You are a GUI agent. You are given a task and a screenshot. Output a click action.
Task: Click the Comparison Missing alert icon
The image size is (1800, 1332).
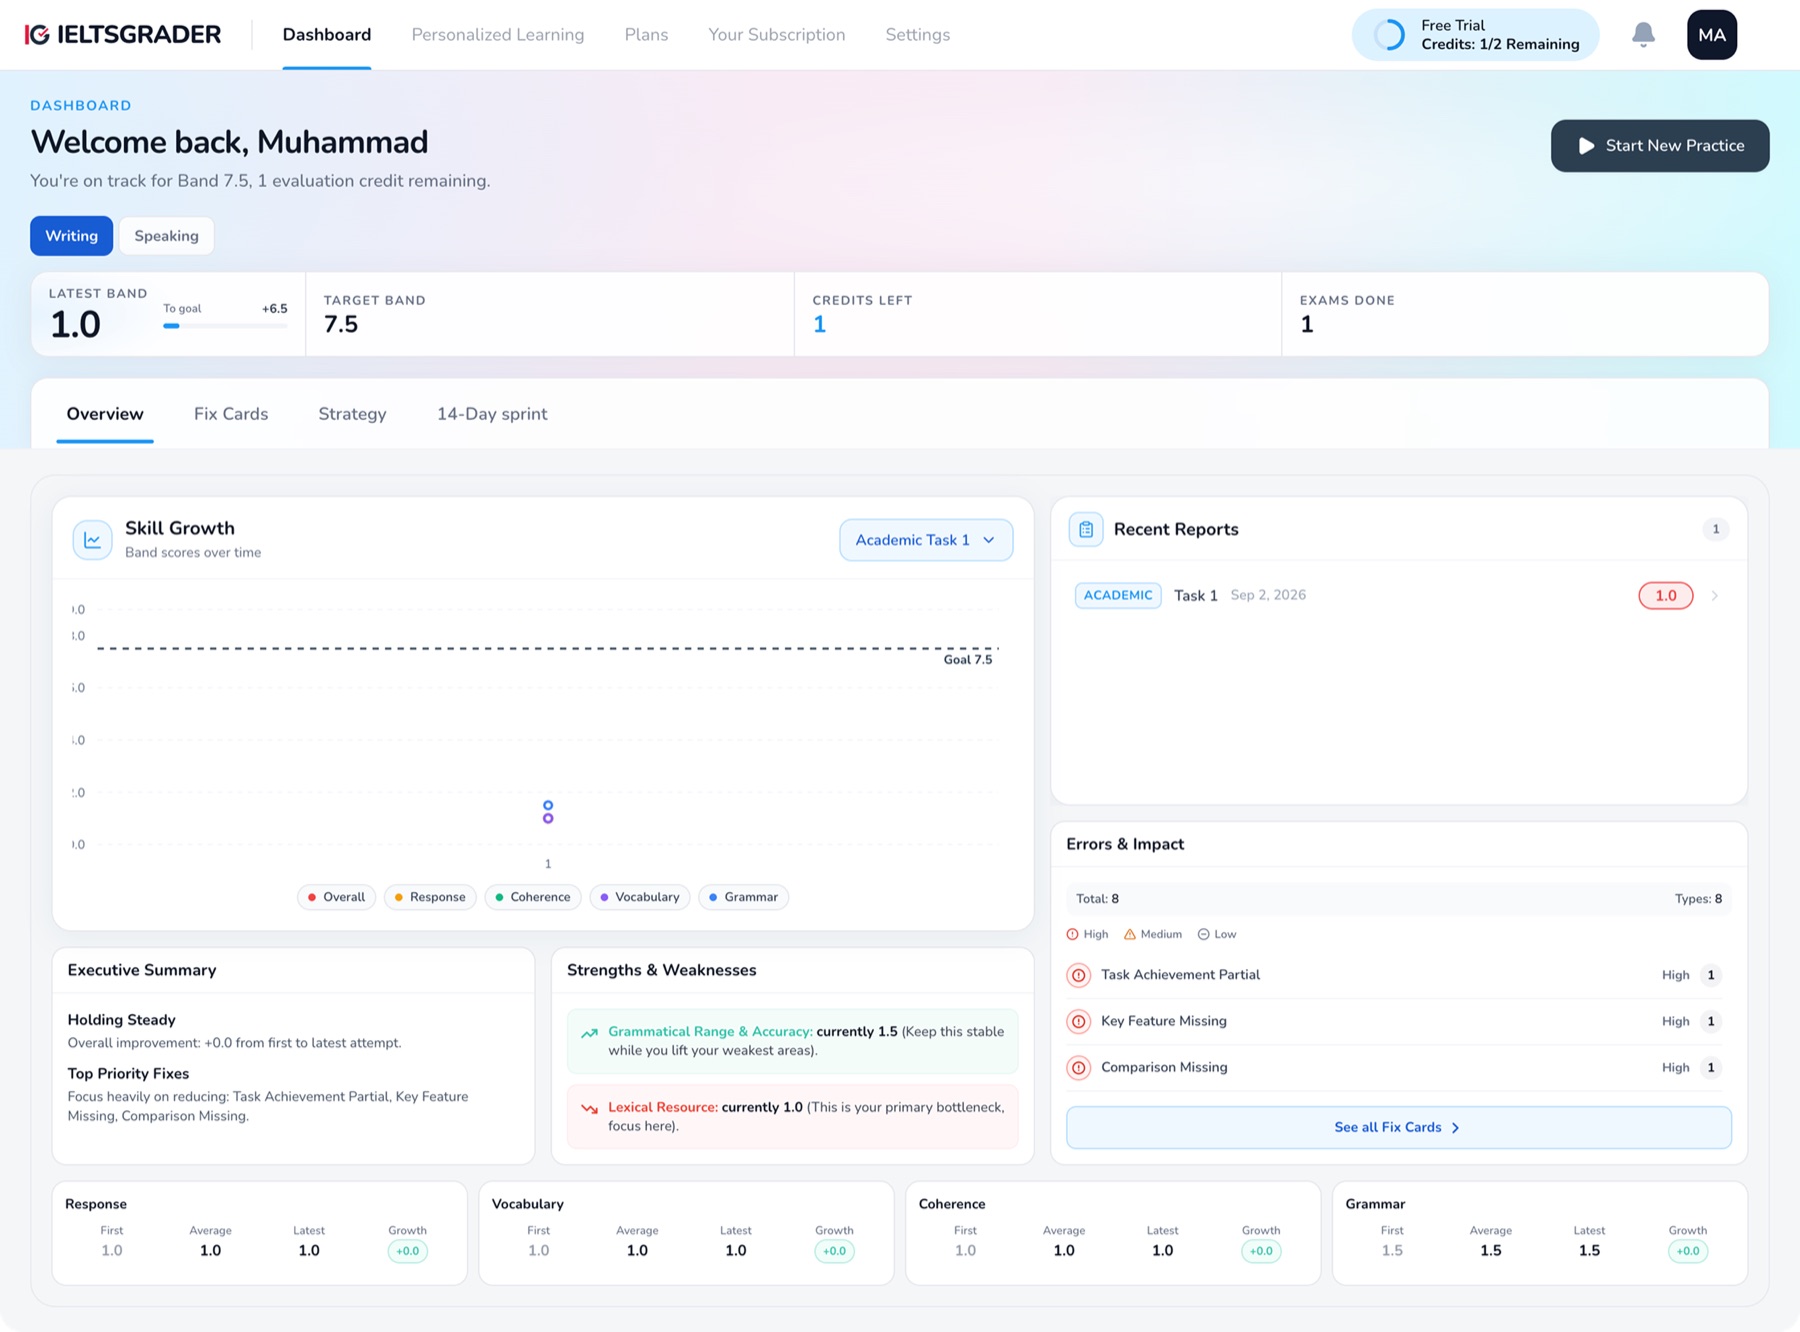click(x=1078, y=1067)
